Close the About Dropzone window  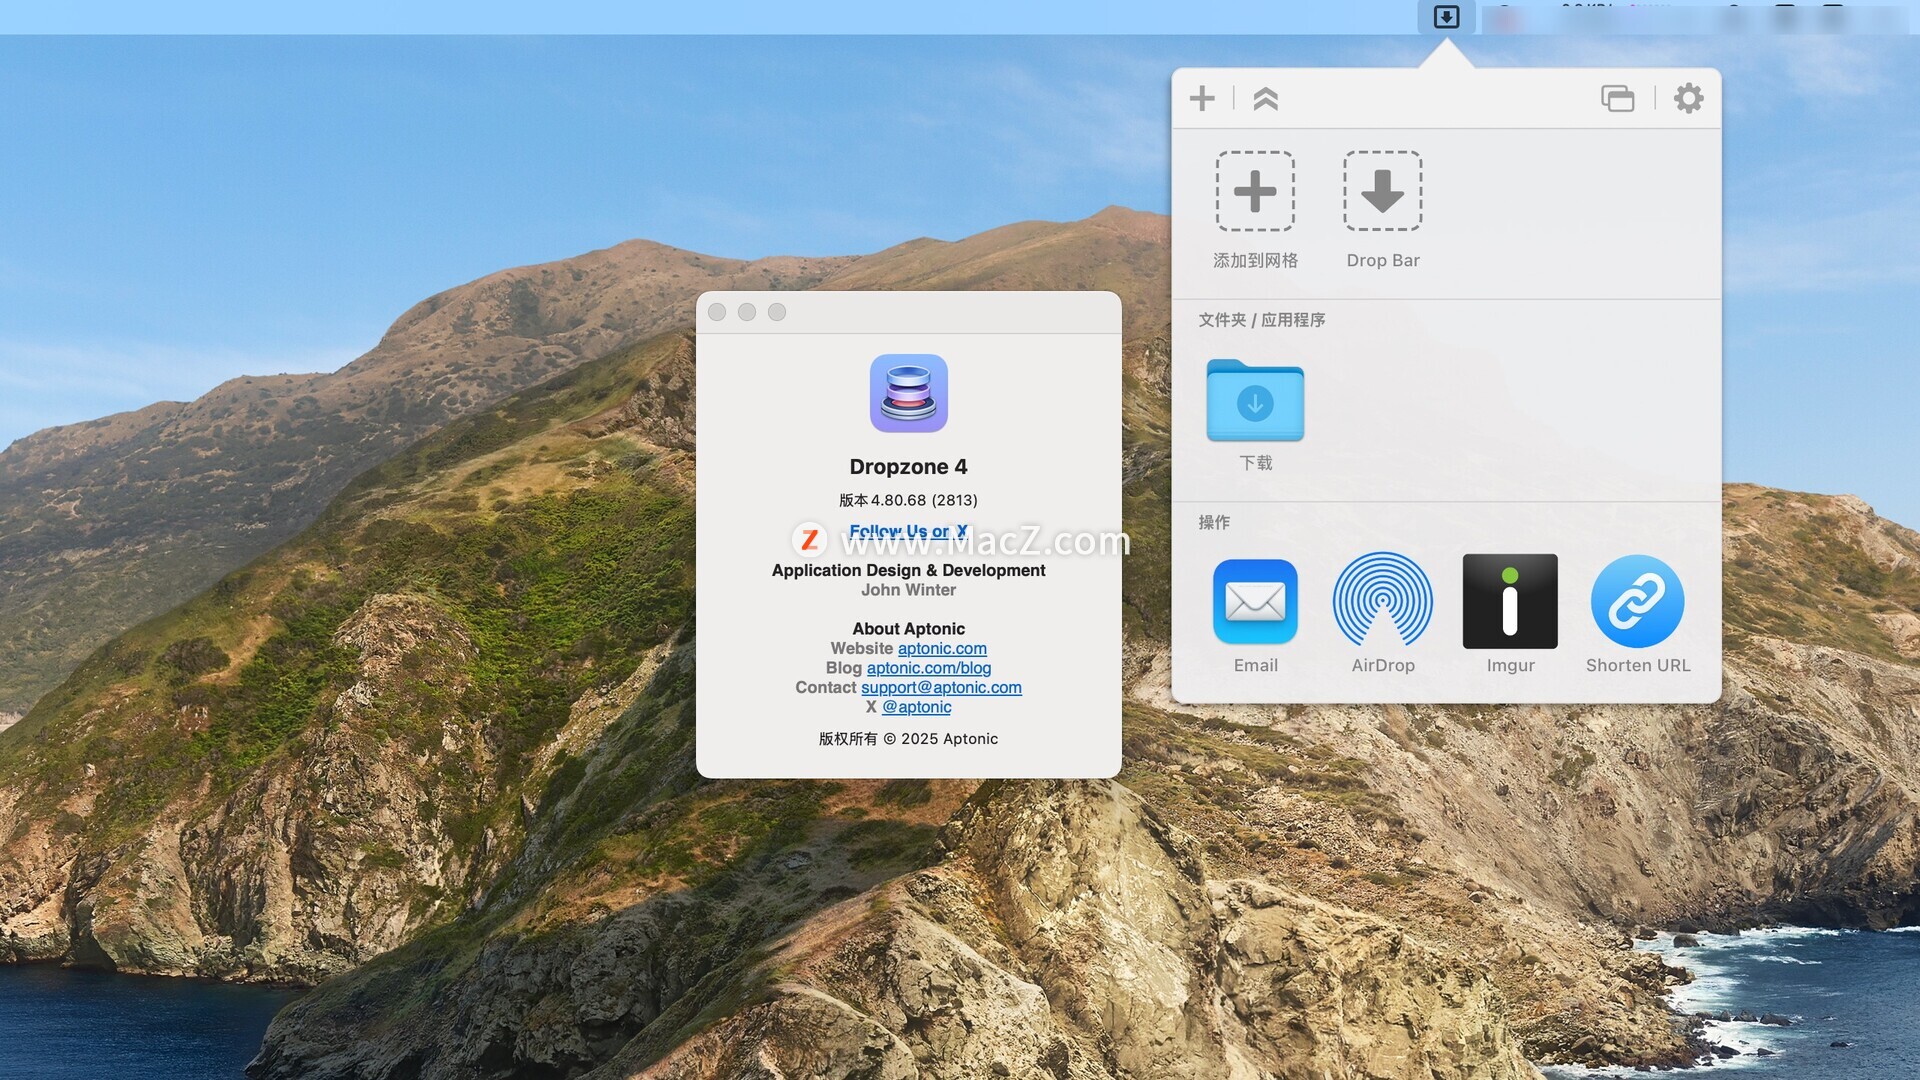(x=717, y=312)
